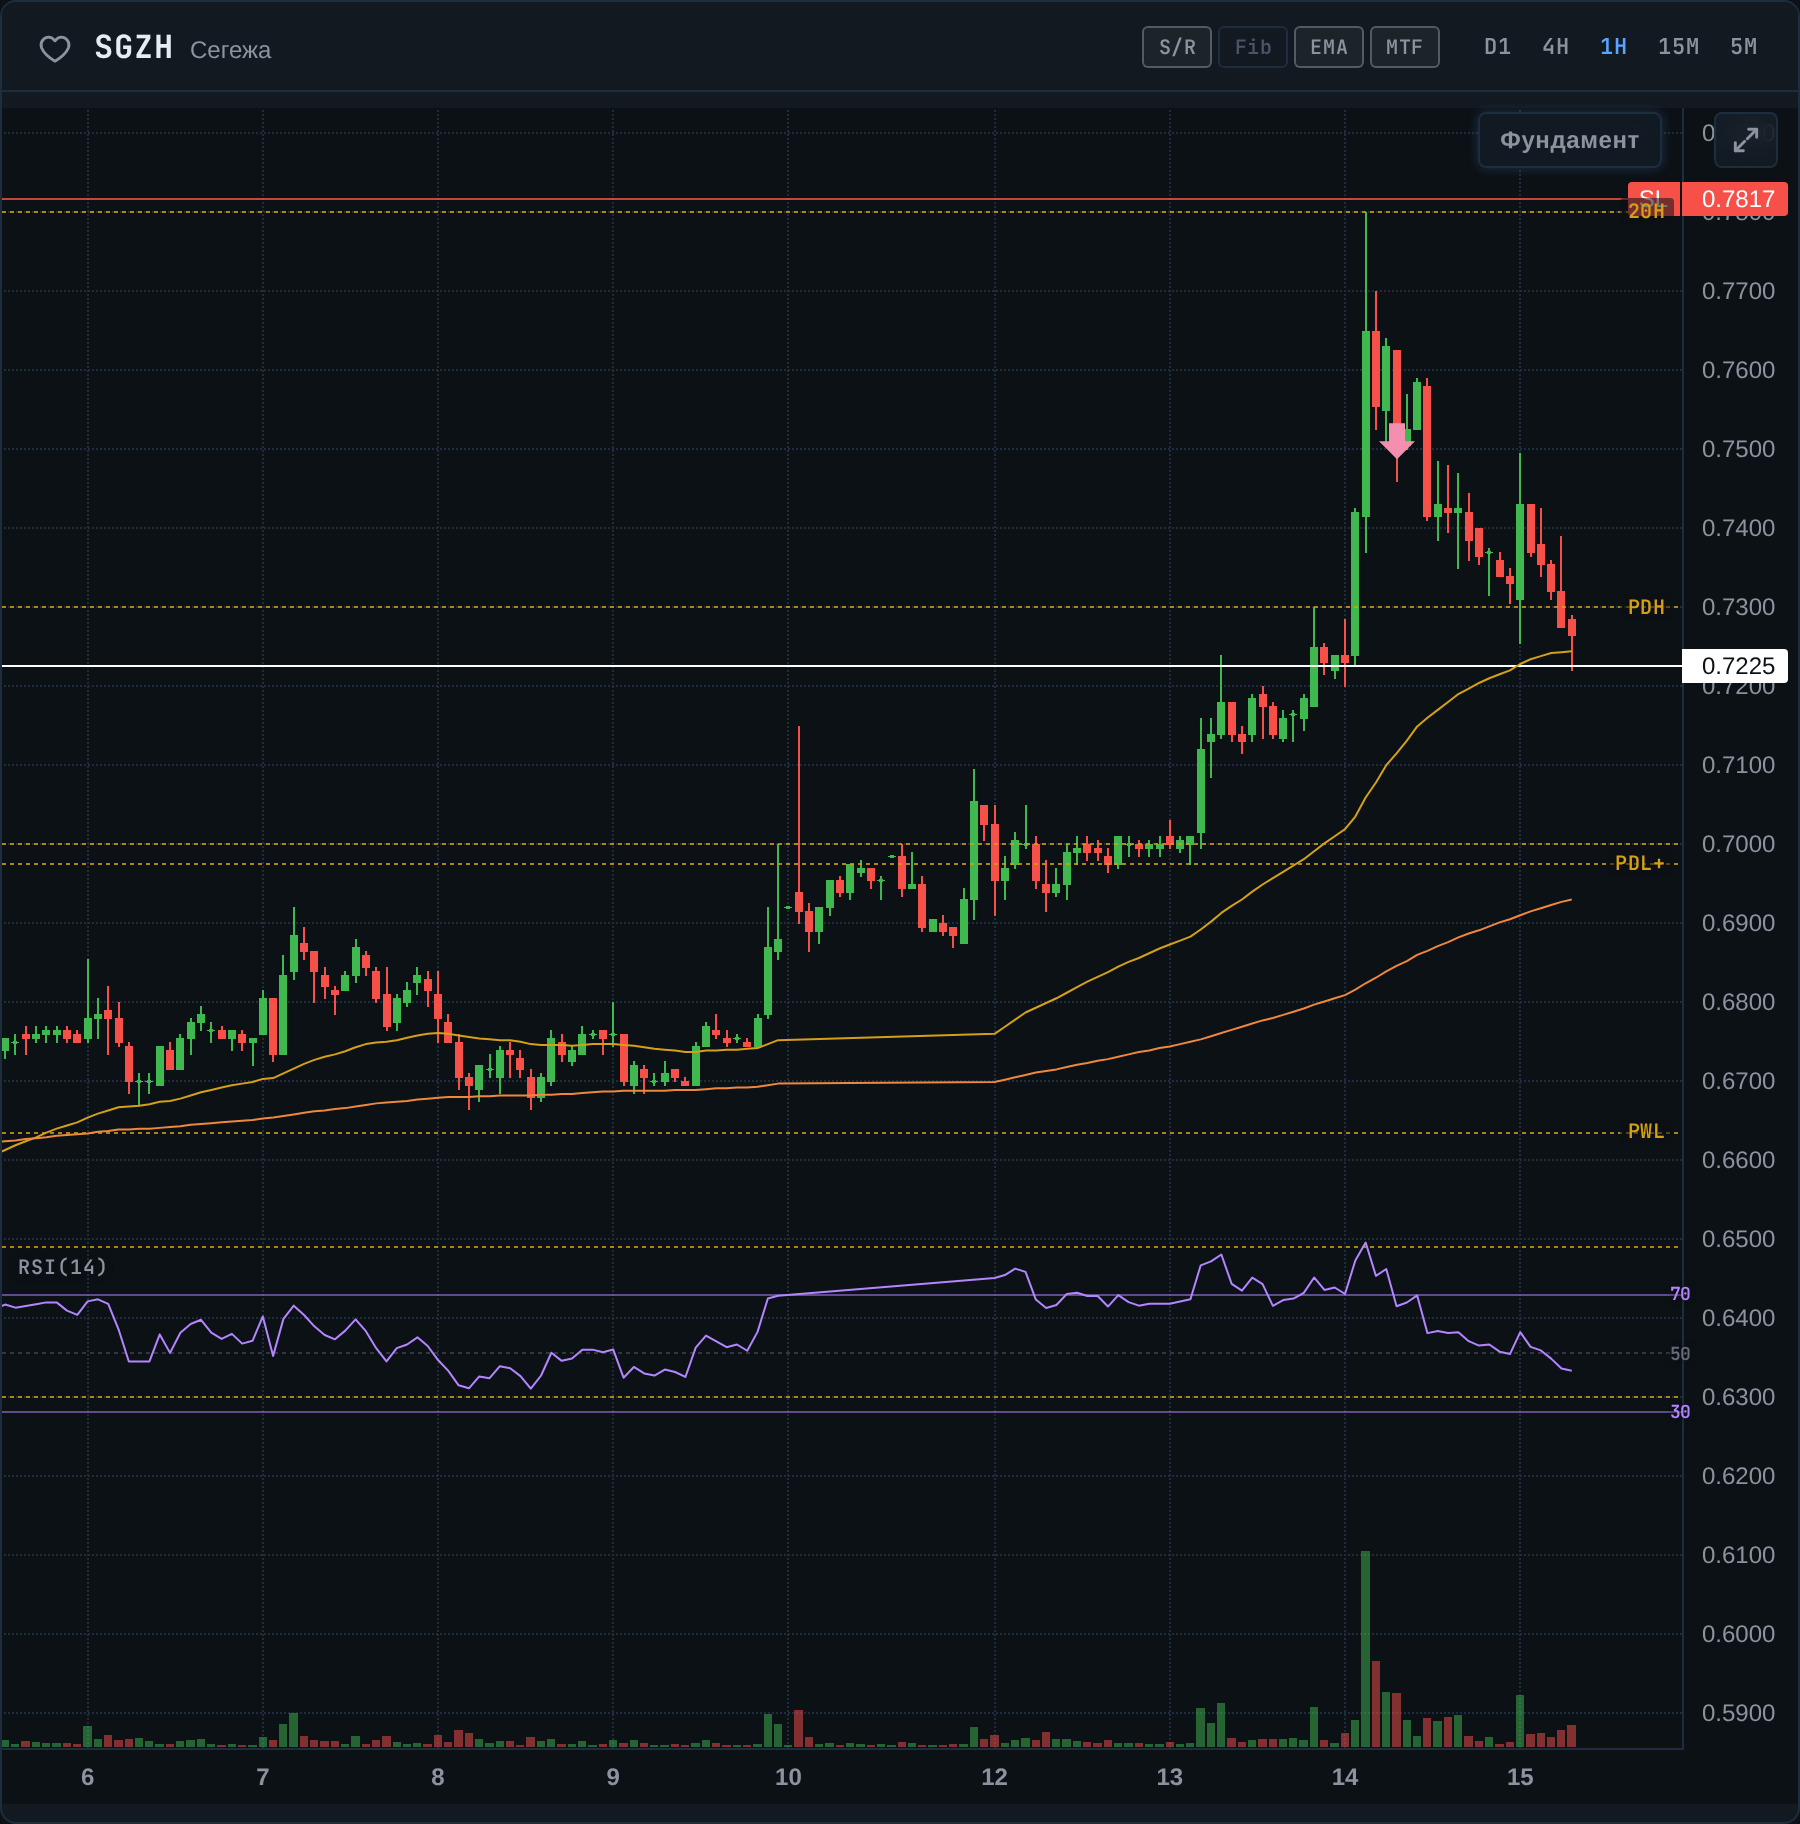Click the RSI(14) indicator label
This screenshot has width=1800, height=1824.
pos(62,1267)
